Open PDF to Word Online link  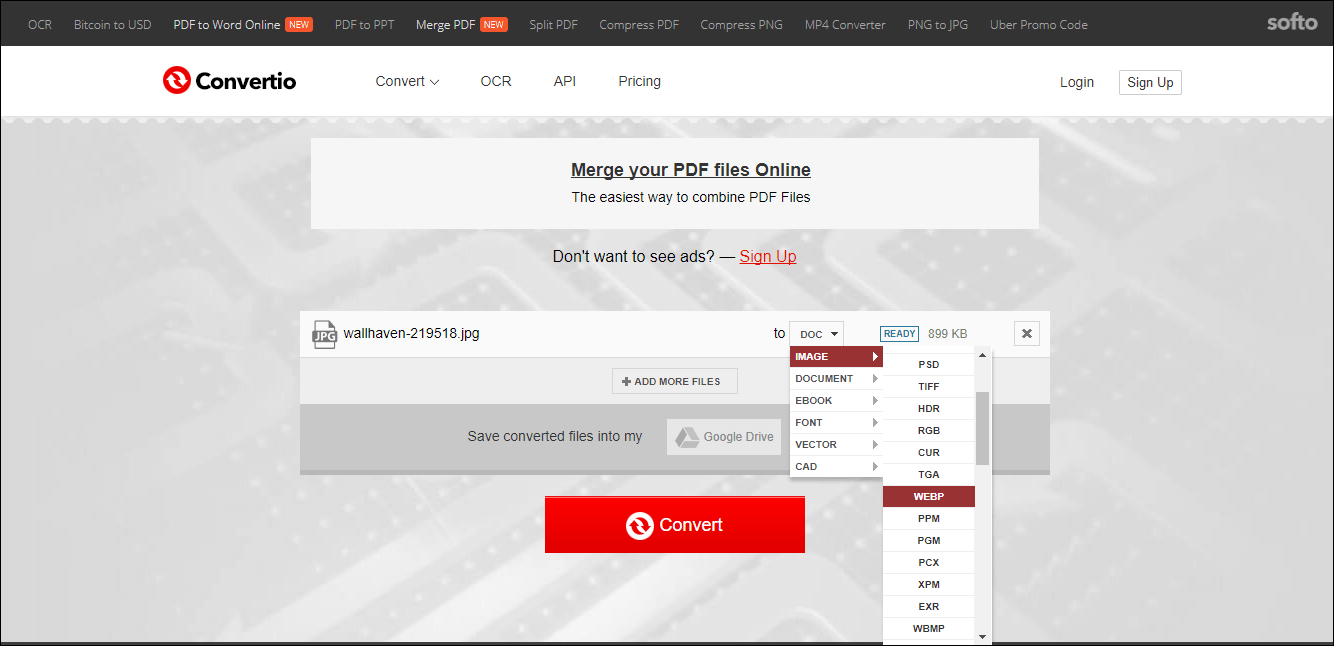click(x=227, y=24)
